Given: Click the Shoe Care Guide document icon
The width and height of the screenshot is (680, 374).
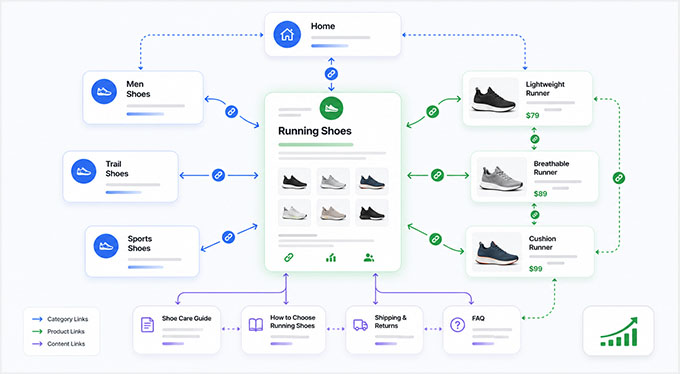Looking at the screenshot, I should click(x=147, y=325).
